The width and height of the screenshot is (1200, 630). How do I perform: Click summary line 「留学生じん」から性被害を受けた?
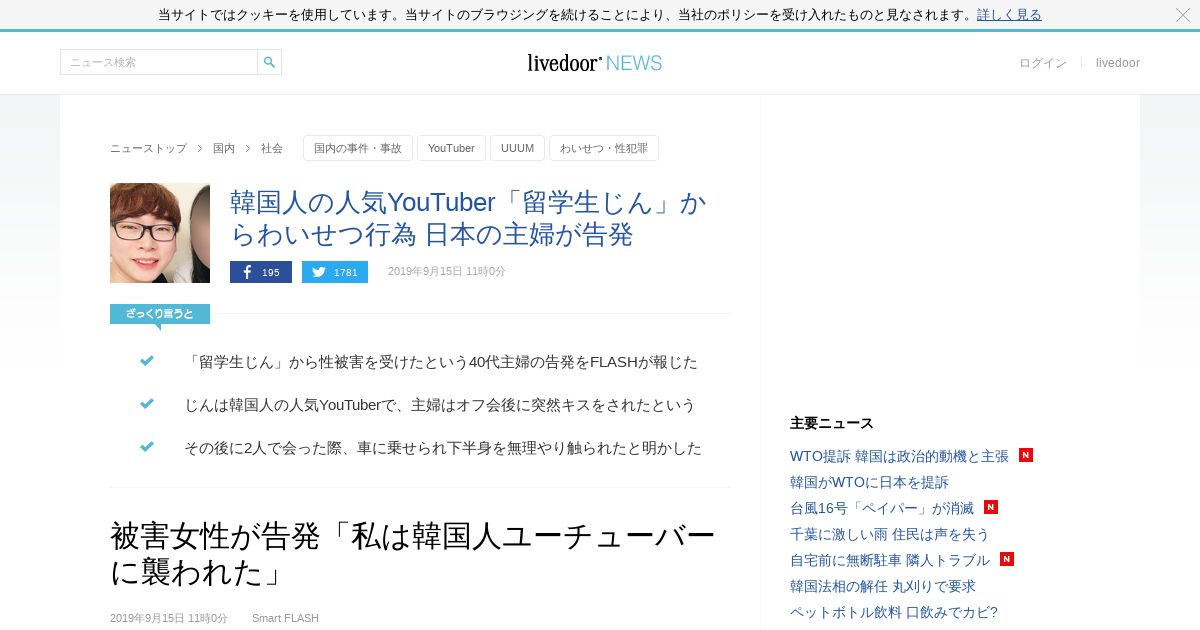441,362
